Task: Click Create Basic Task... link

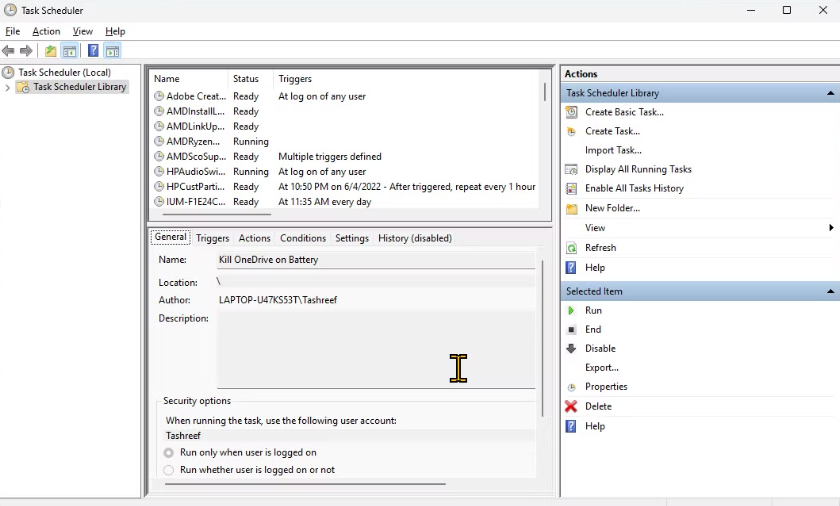Action: pyautogui.click(x=624, y=112)
